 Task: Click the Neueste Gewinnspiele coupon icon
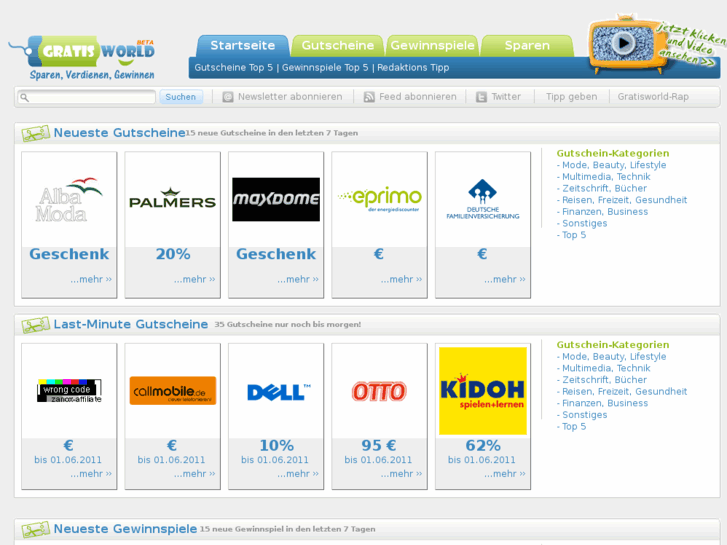pos(36,530)
